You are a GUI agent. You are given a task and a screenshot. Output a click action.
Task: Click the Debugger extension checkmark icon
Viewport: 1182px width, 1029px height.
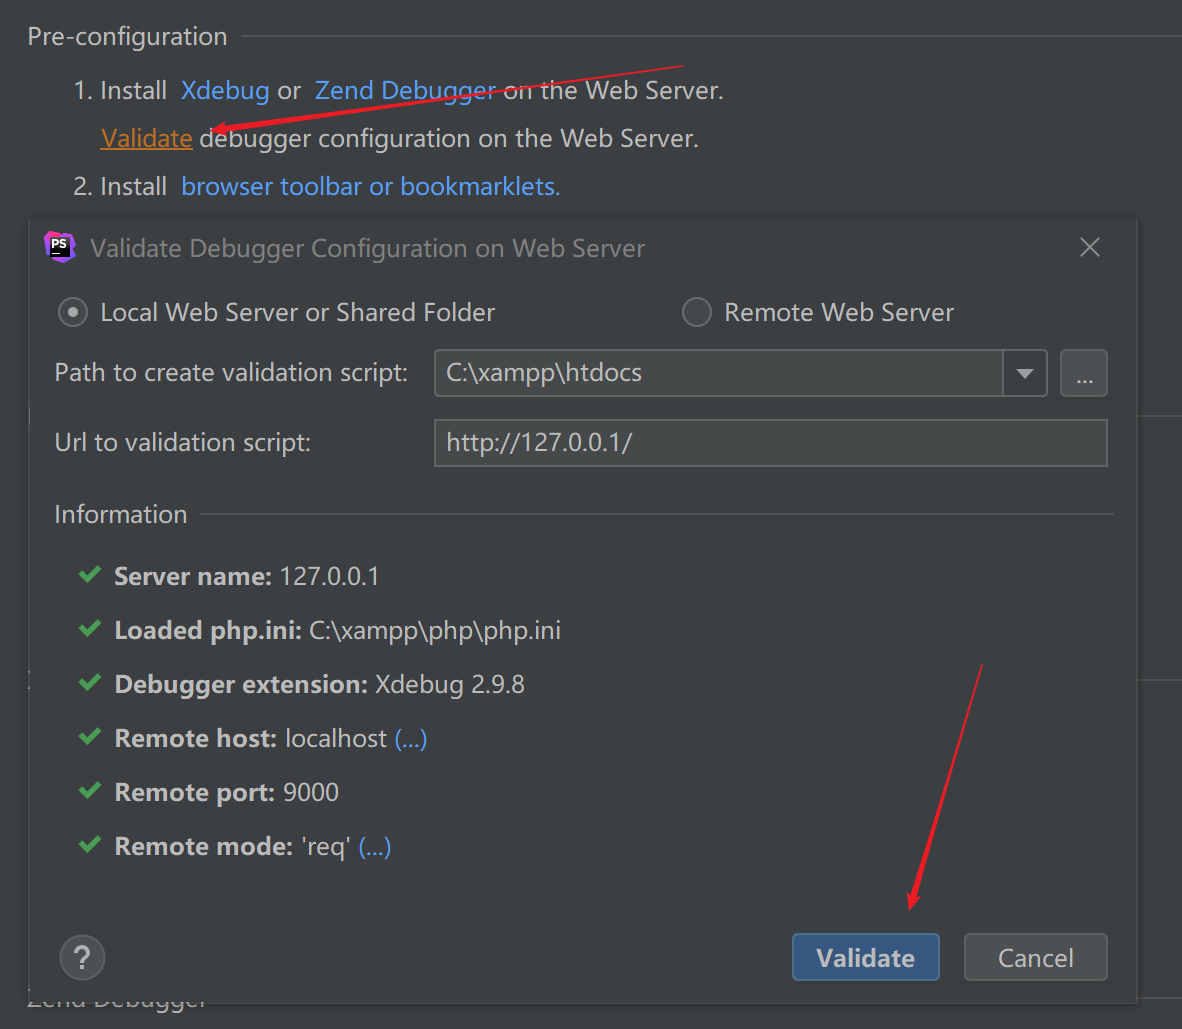[x=90, y=683]
